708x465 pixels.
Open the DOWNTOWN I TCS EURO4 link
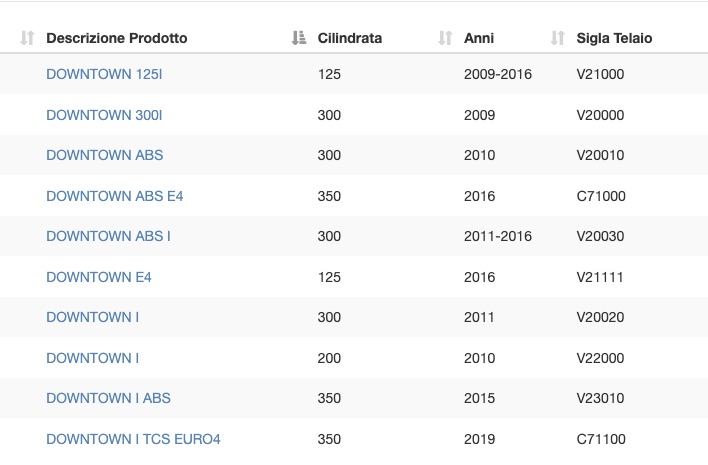coord(133,439)
